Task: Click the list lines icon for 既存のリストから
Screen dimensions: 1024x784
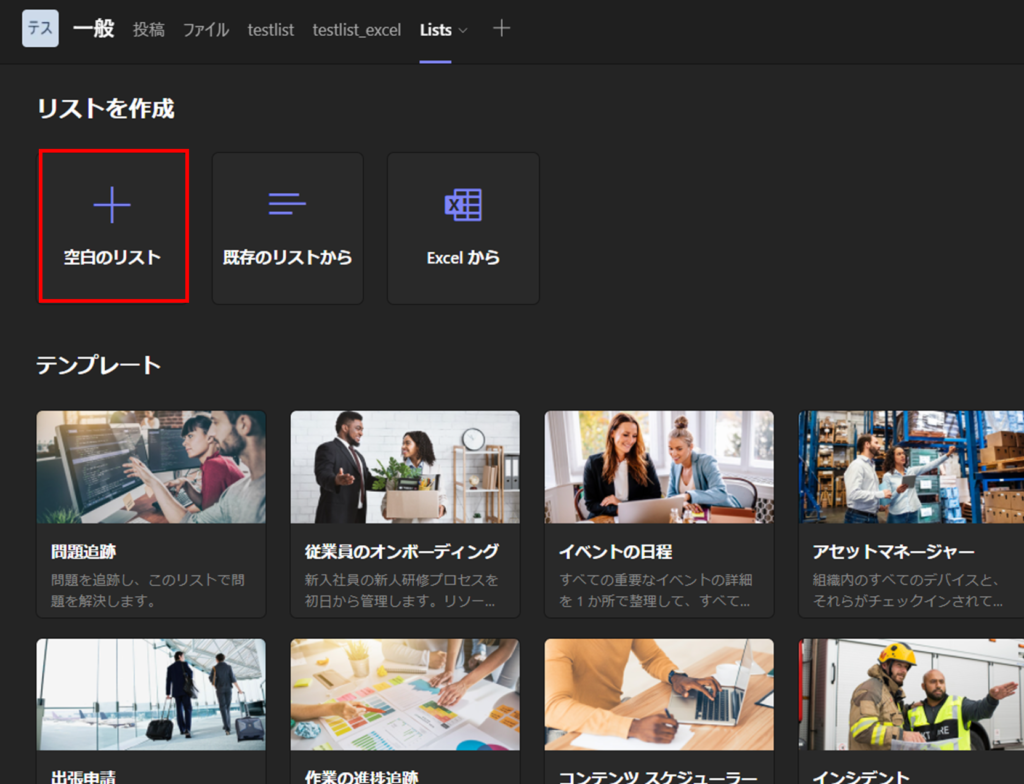Action: 287,204
